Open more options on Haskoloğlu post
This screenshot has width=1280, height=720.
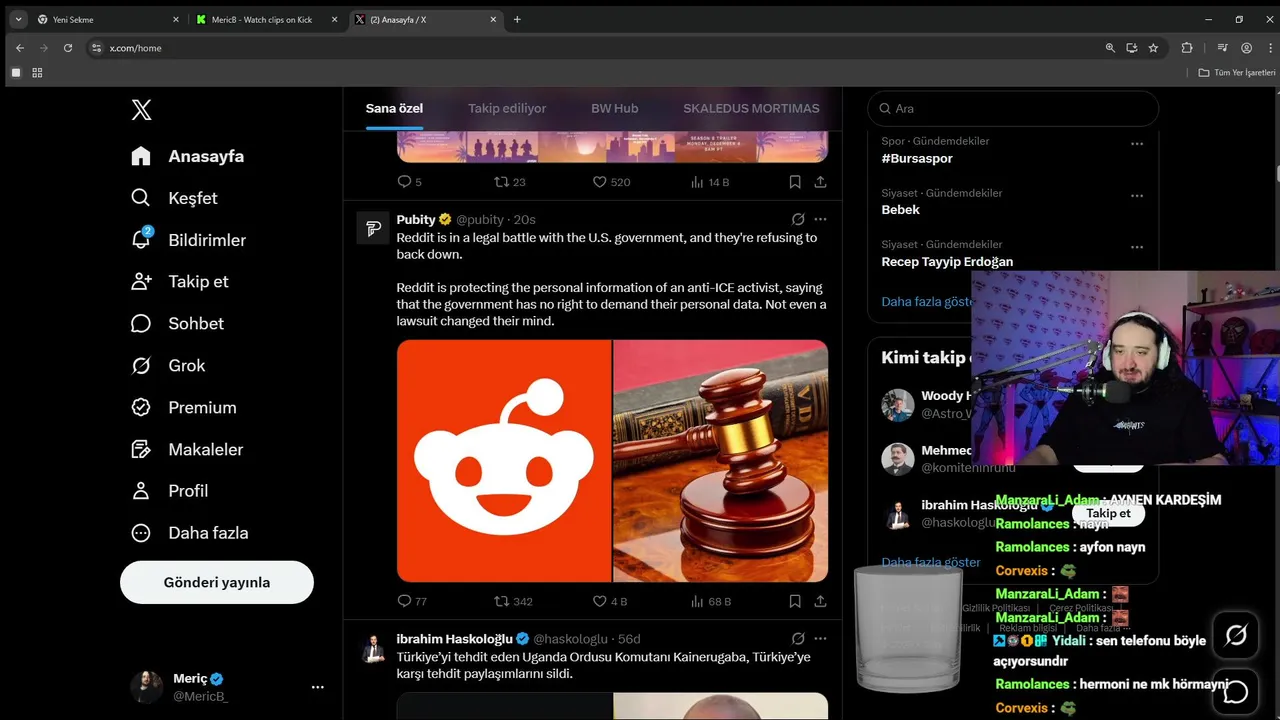[x=820, y=638]
